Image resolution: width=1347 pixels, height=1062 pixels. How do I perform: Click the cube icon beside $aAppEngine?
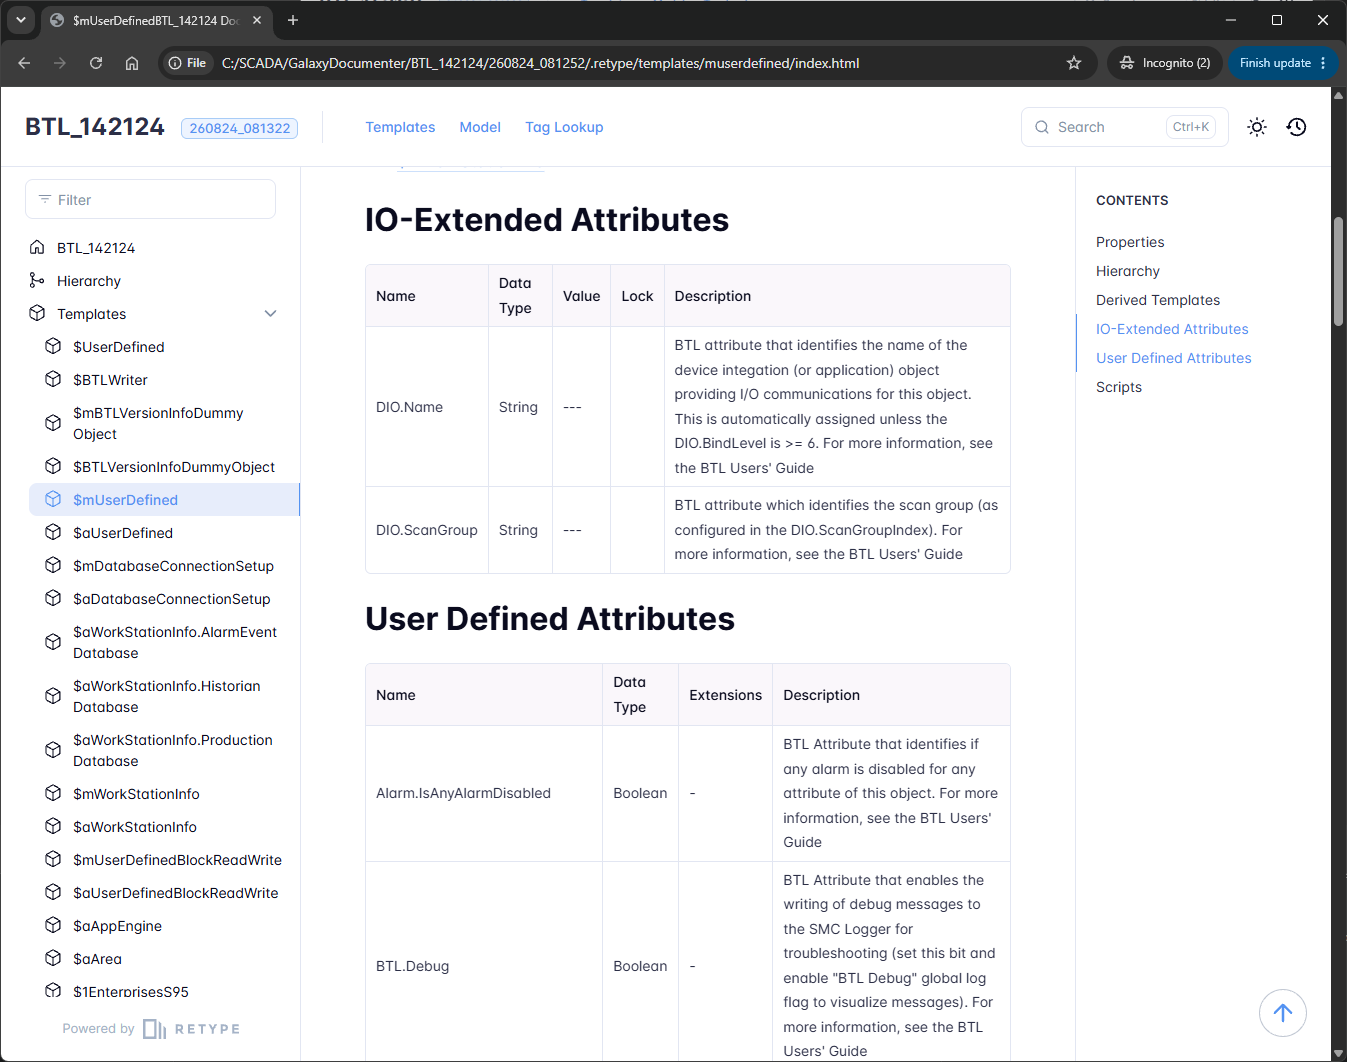click(x=53, y=925)
